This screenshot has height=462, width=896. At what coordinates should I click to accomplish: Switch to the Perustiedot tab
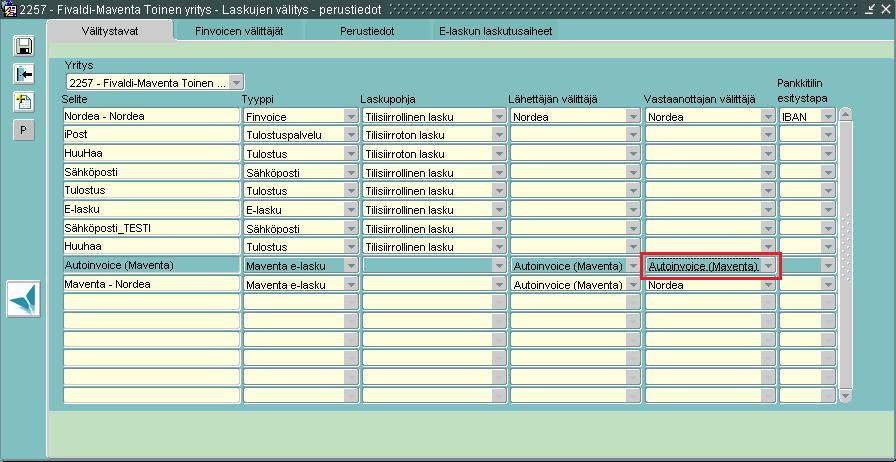(x=367, y=31)
